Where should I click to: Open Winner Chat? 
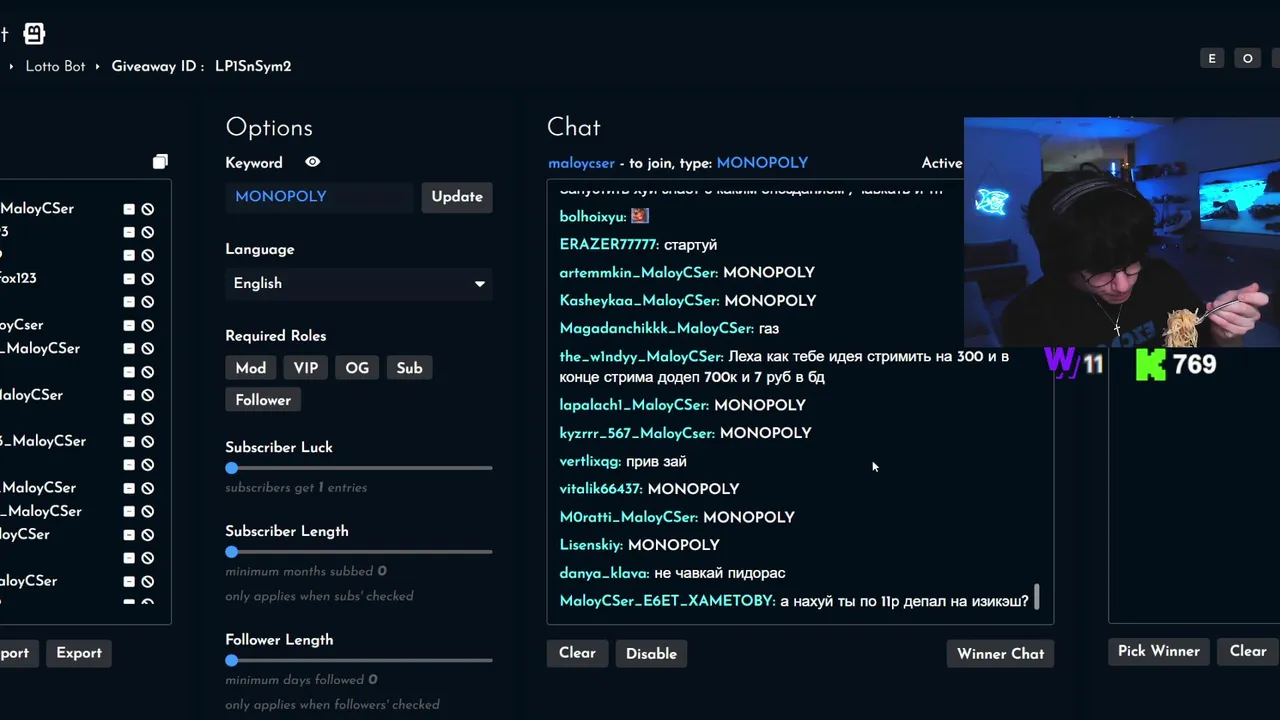point(1000,653)
